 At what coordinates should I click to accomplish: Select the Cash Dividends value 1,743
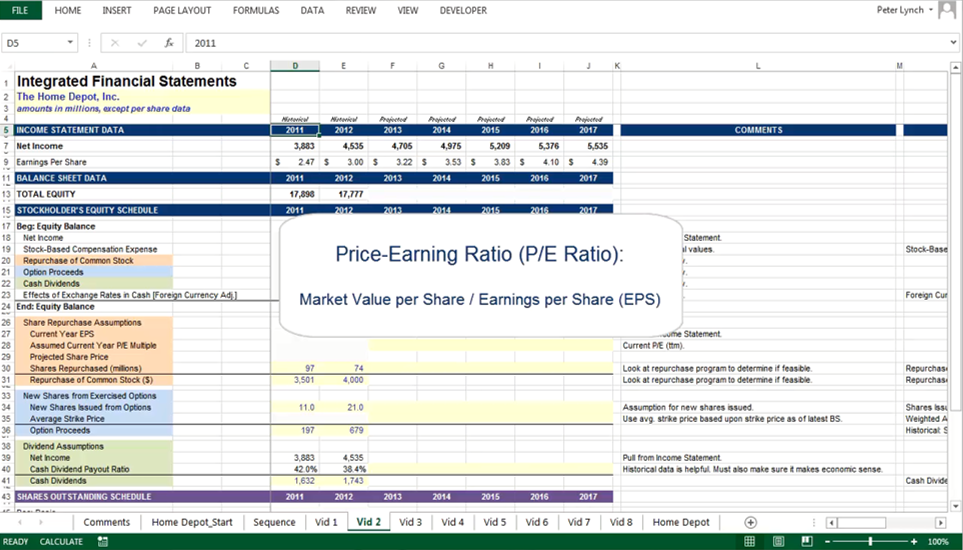[344, 481]
